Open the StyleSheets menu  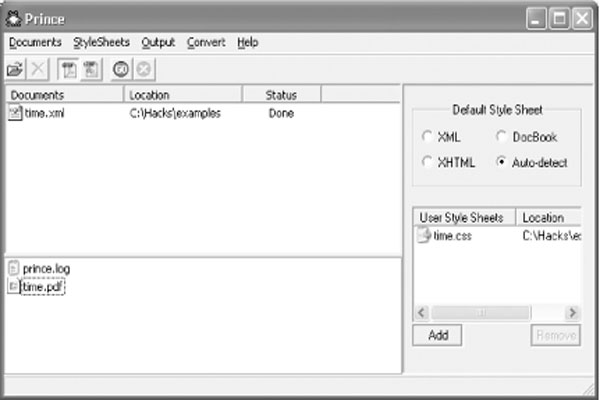click(101, 42)
